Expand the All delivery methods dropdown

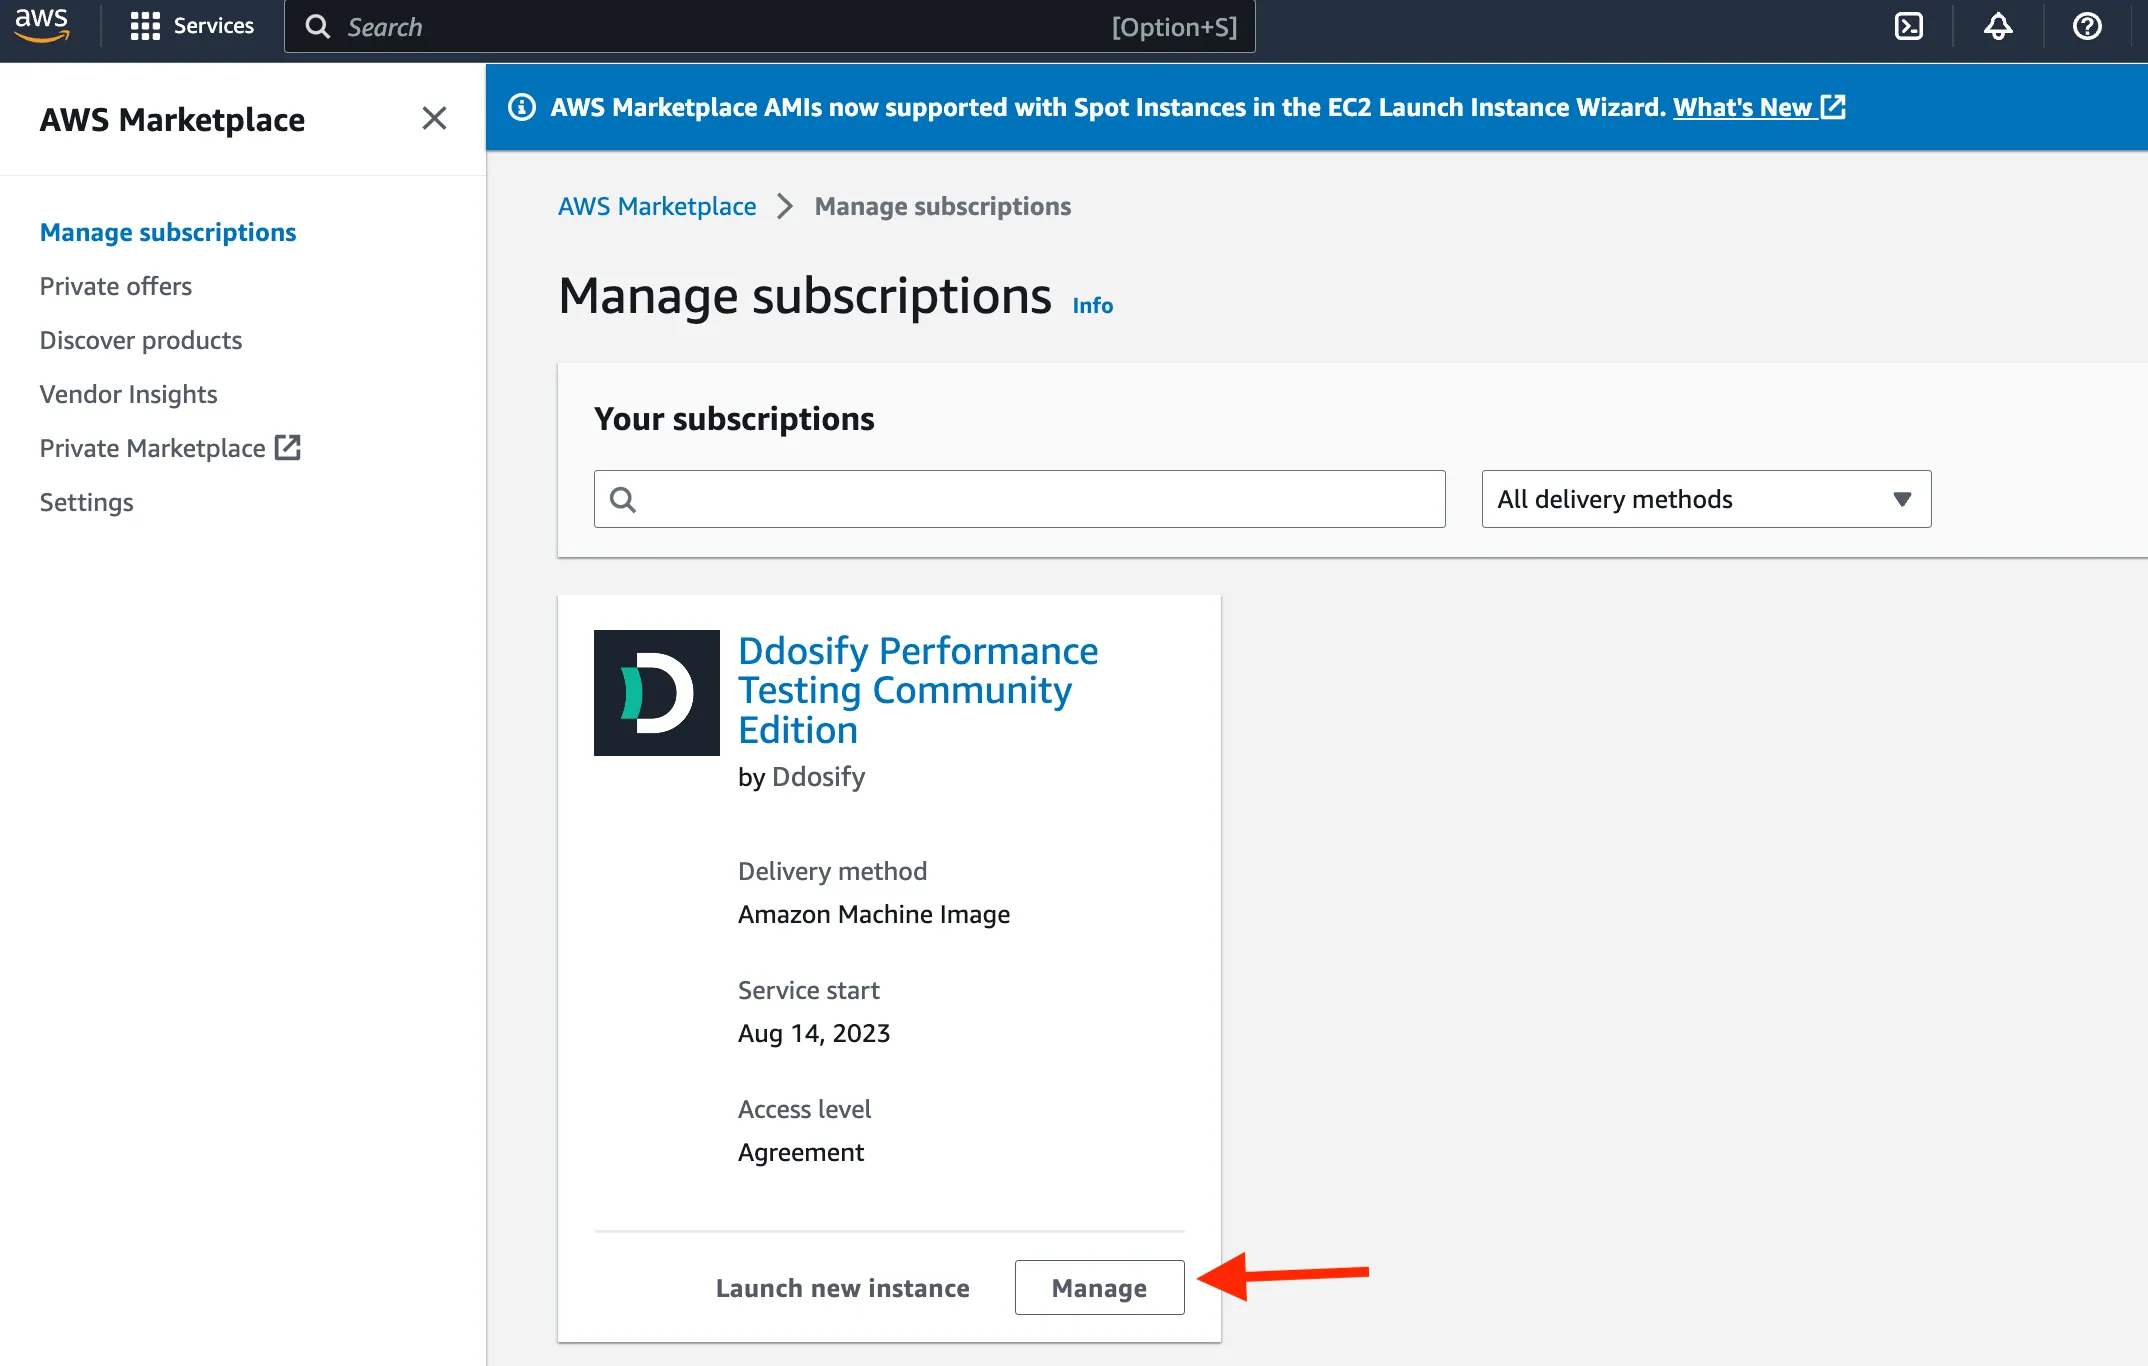[1706, 499]
